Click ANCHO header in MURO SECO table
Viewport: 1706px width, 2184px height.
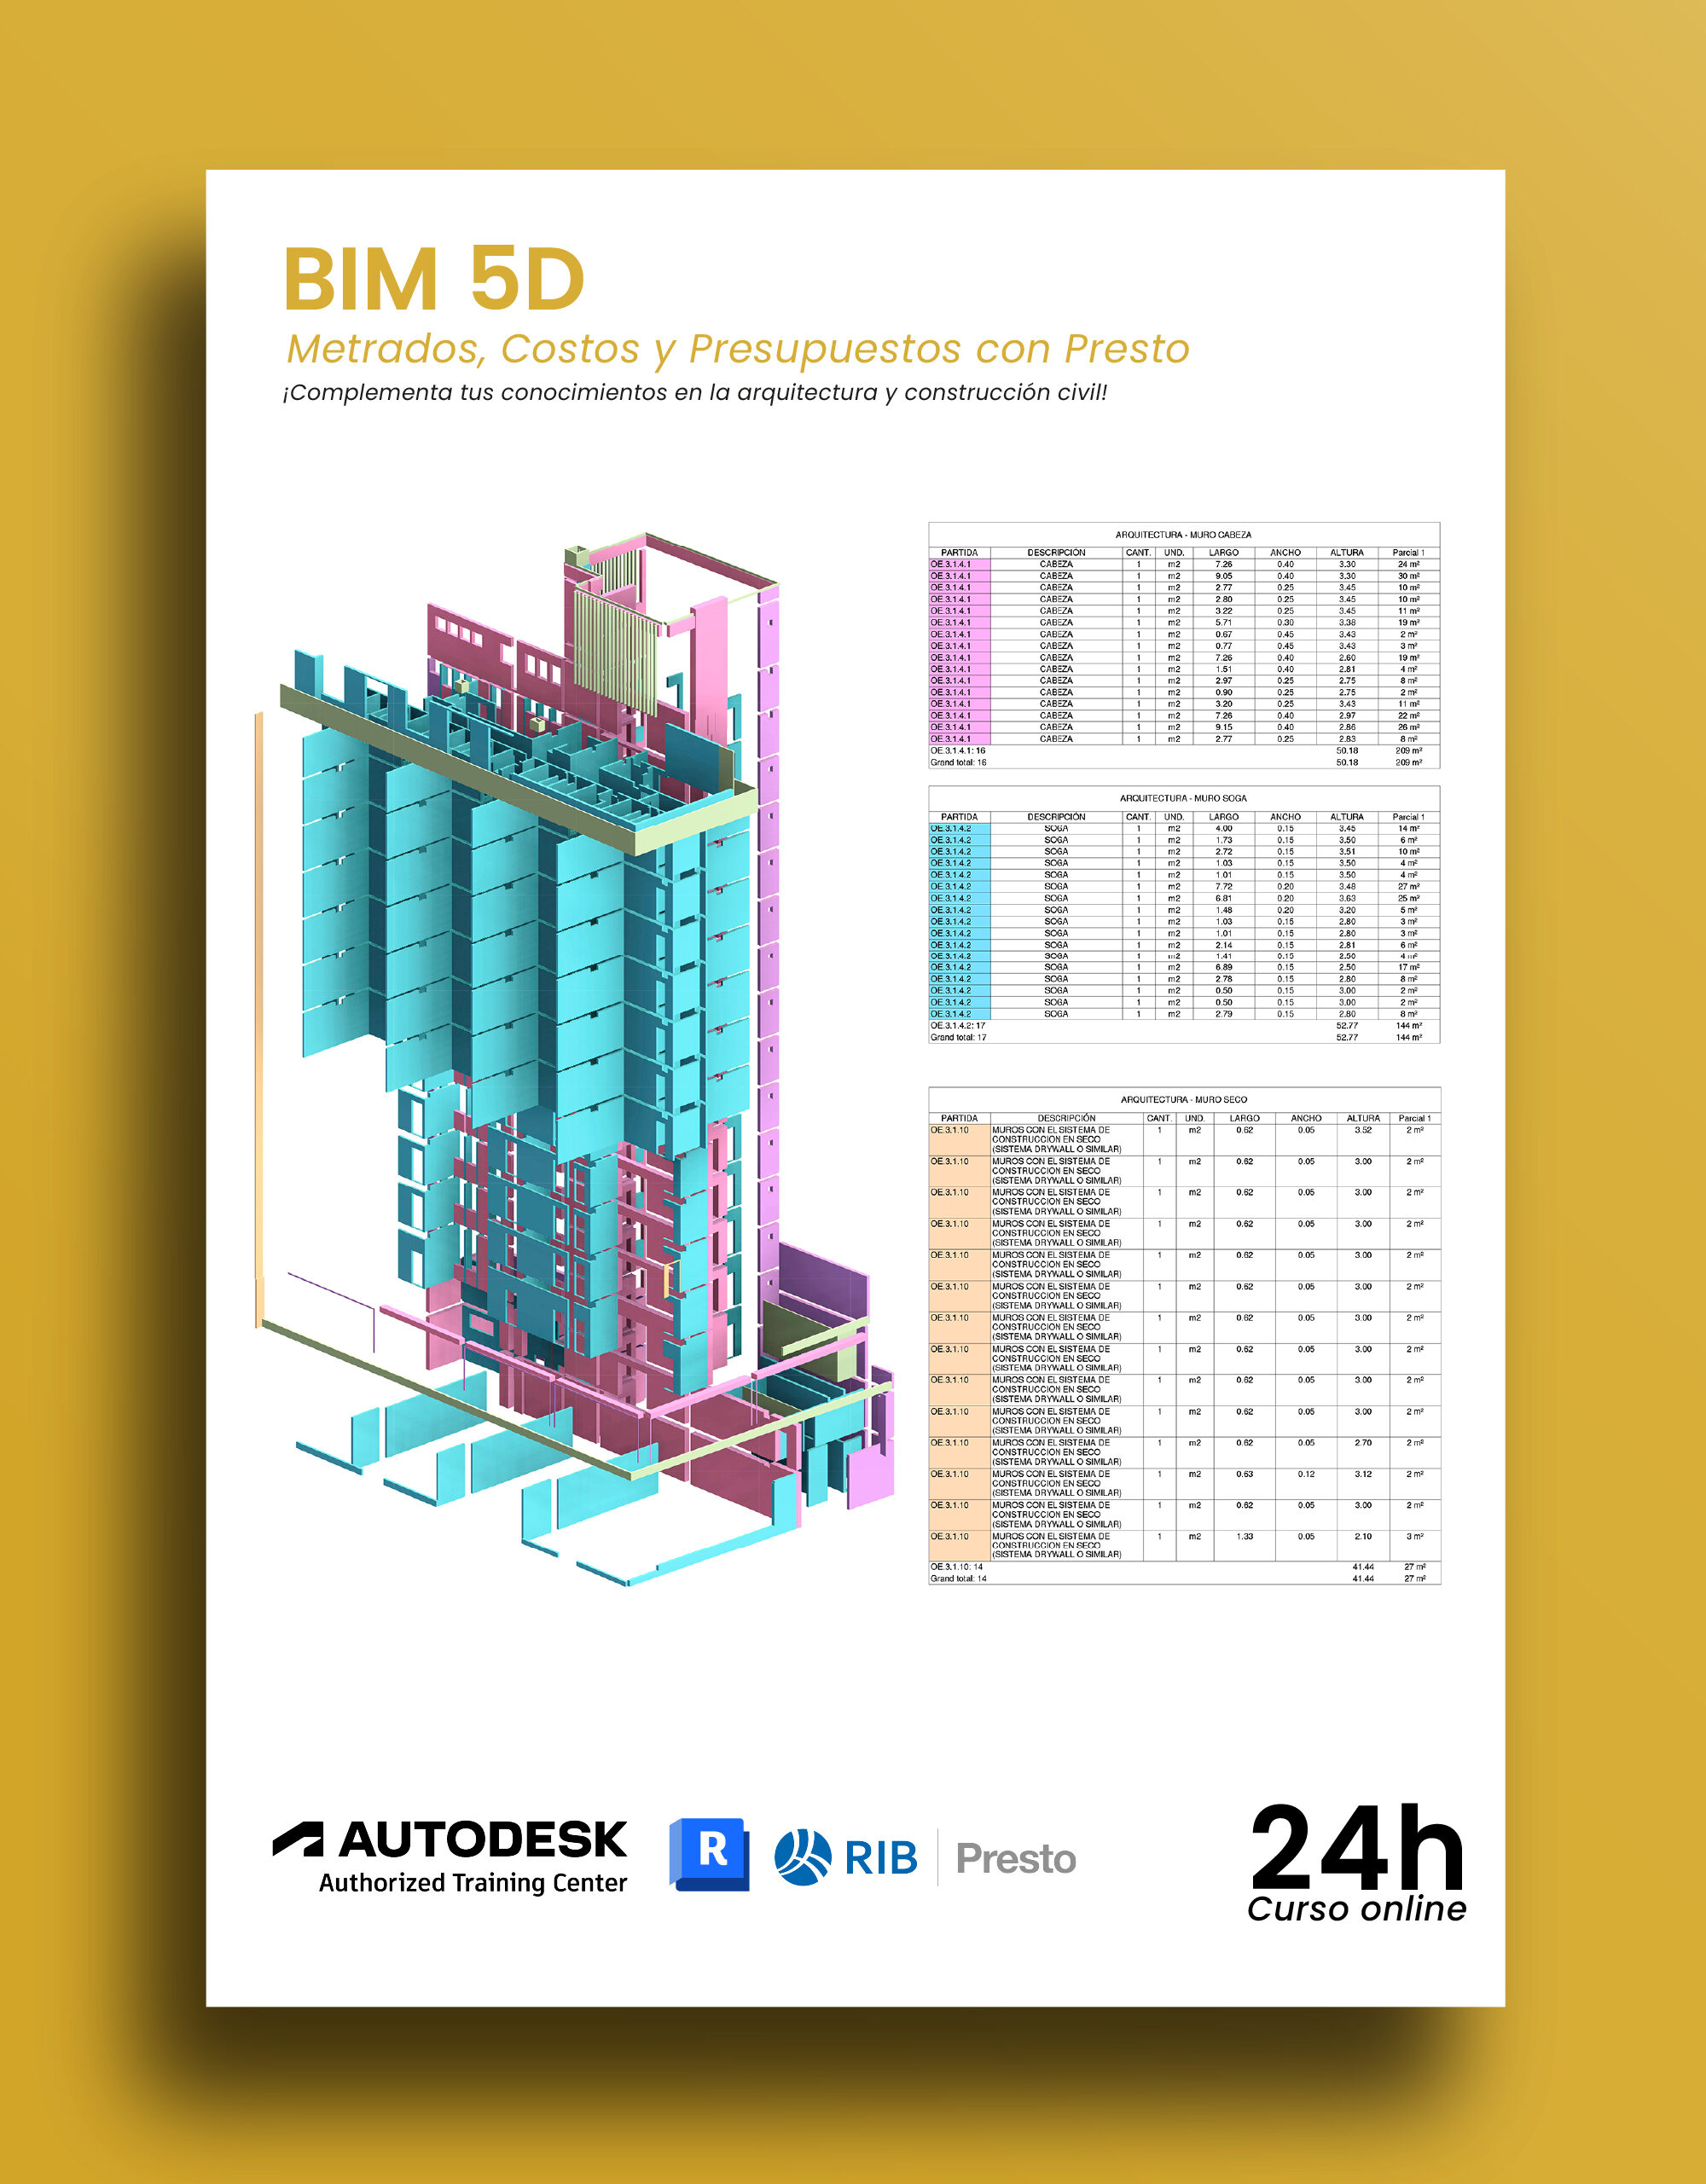tap(1306, 1117)
